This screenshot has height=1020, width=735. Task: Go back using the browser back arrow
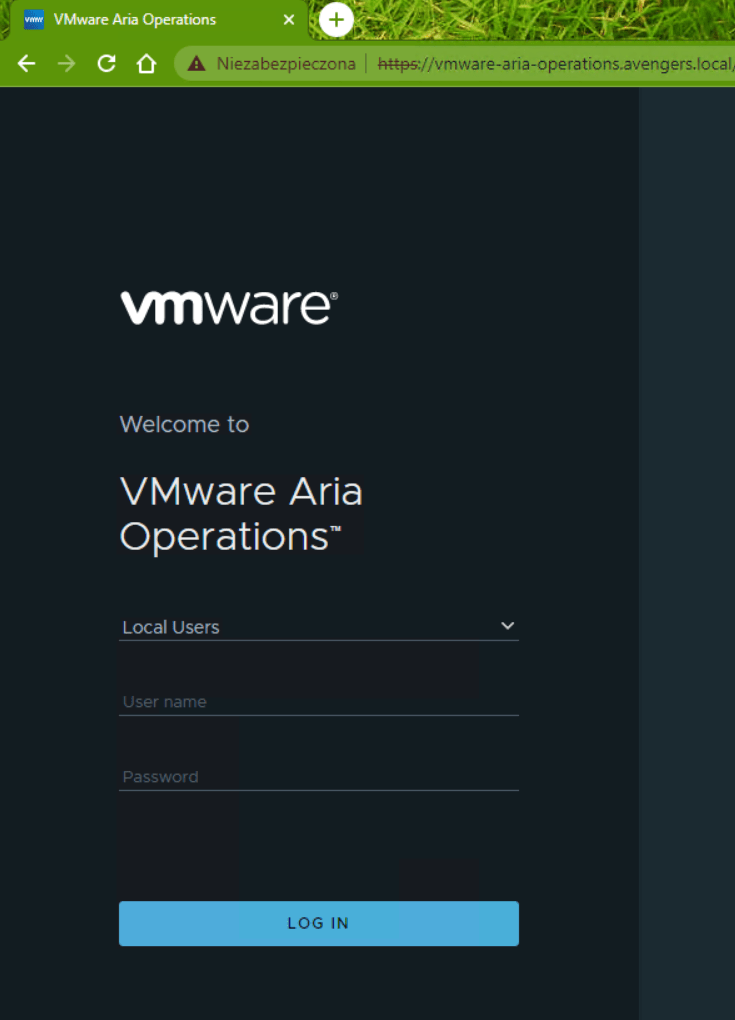tap(27, 64)
